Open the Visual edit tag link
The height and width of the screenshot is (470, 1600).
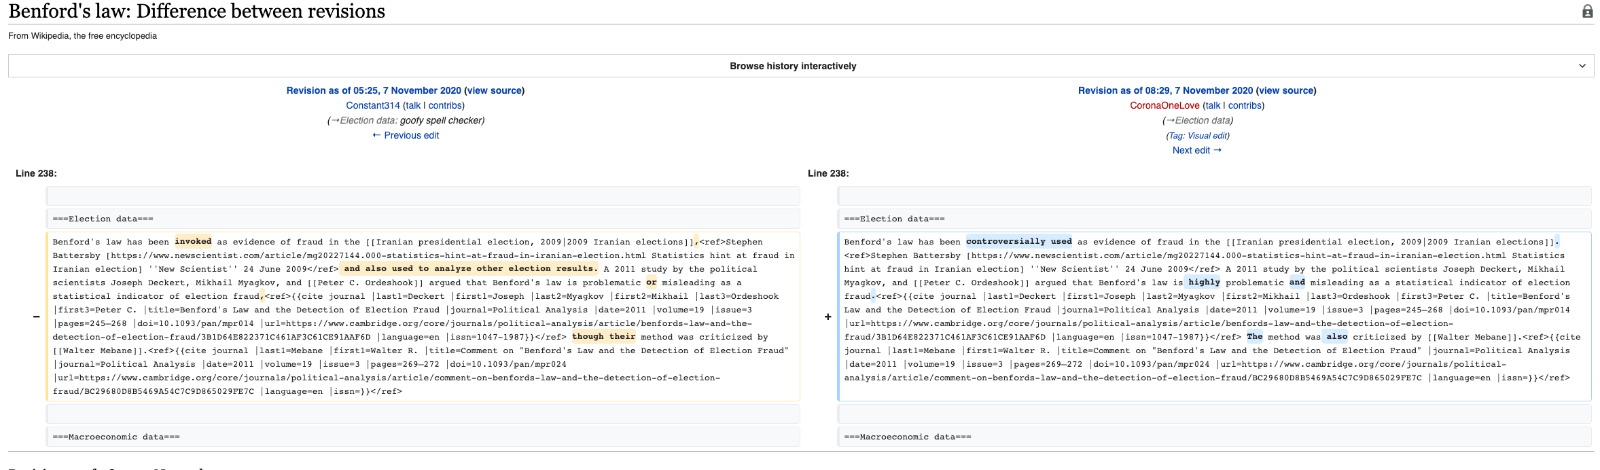pos(1207,135)
